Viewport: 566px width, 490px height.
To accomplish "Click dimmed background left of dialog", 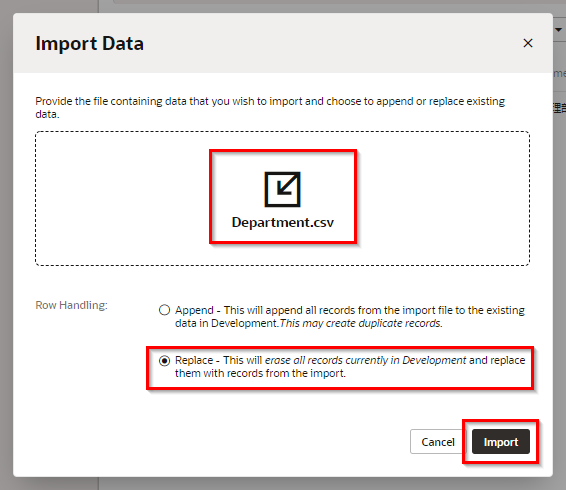I will coord(6,245).
